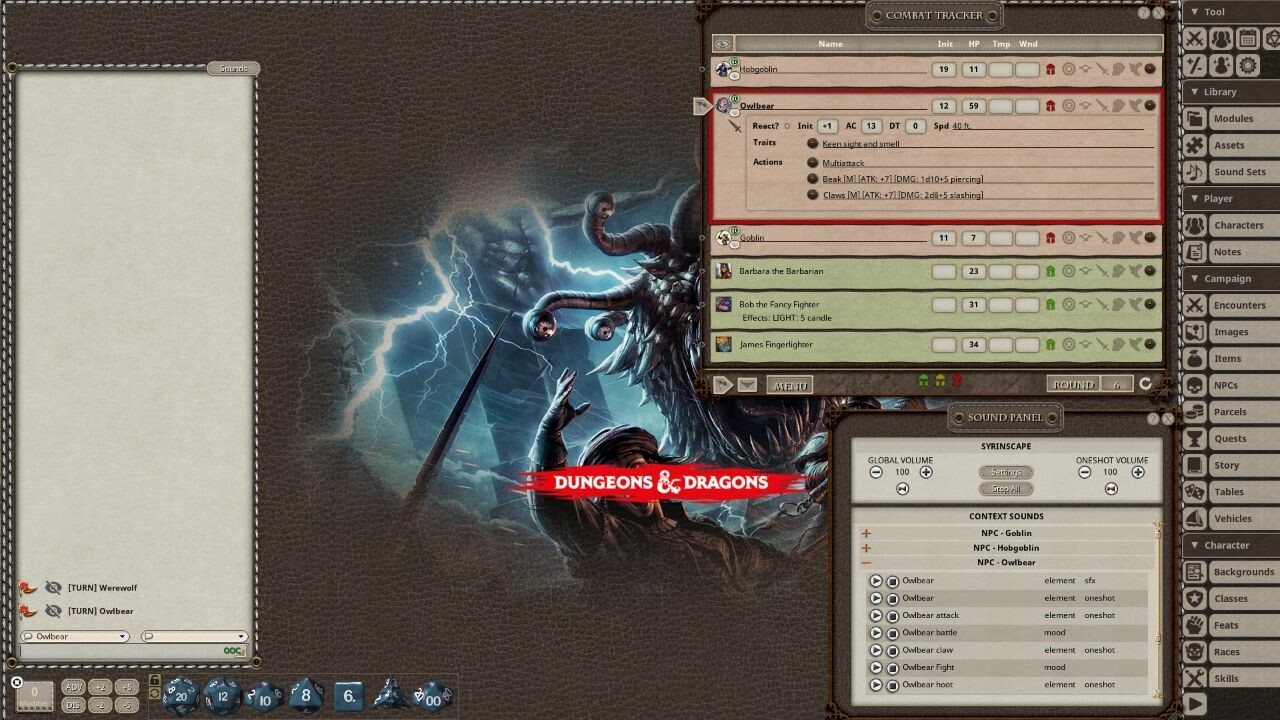Screen dimensions: 1280x720
Task: Toggle the eye icon in the tracker header
Action: 722,43
